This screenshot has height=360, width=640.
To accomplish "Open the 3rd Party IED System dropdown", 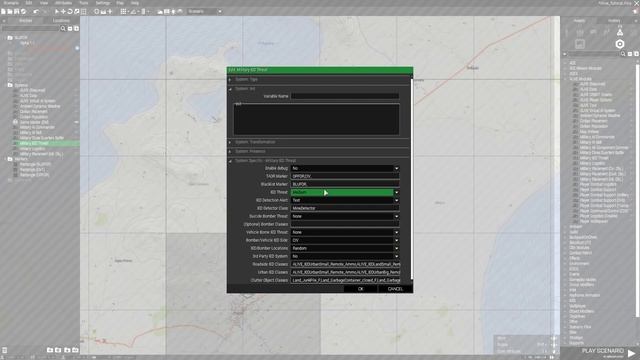I will [x=396, y=256].
